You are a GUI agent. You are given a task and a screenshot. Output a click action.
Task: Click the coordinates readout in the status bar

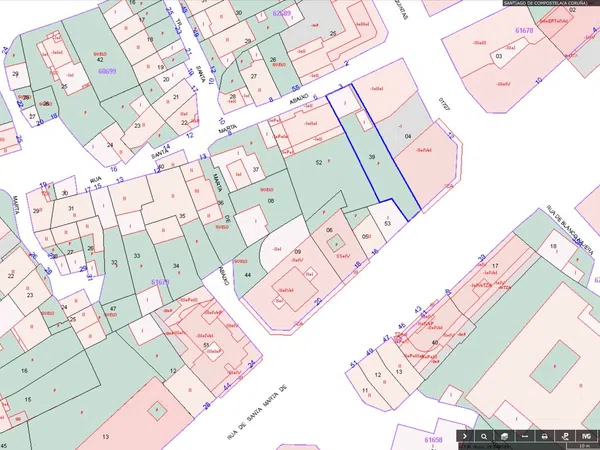pos(484,446)
